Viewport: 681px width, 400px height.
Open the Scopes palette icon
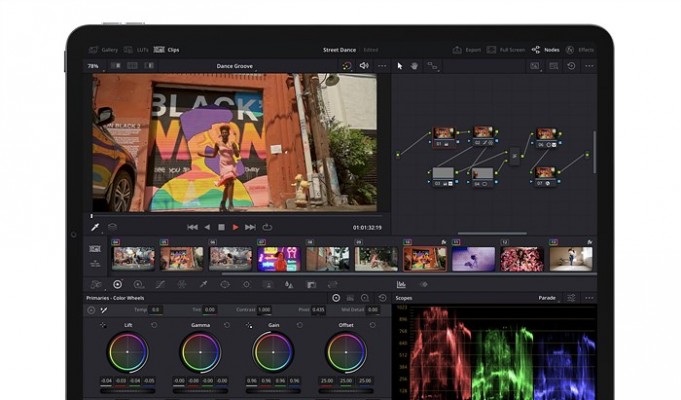[401, 284]
